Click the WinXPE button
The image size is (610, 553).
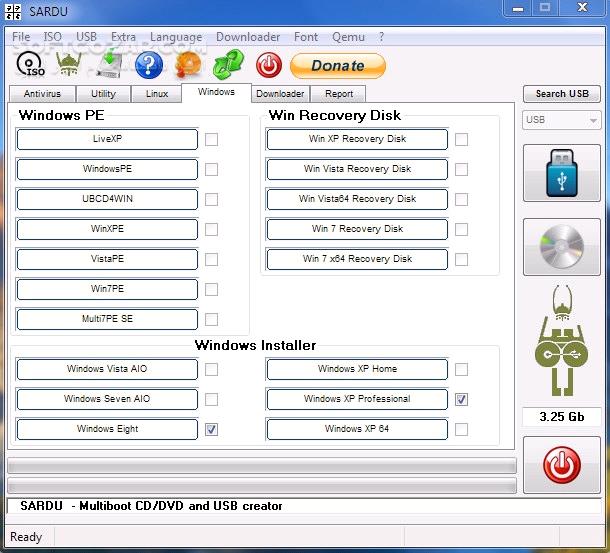tap(107, 229)
